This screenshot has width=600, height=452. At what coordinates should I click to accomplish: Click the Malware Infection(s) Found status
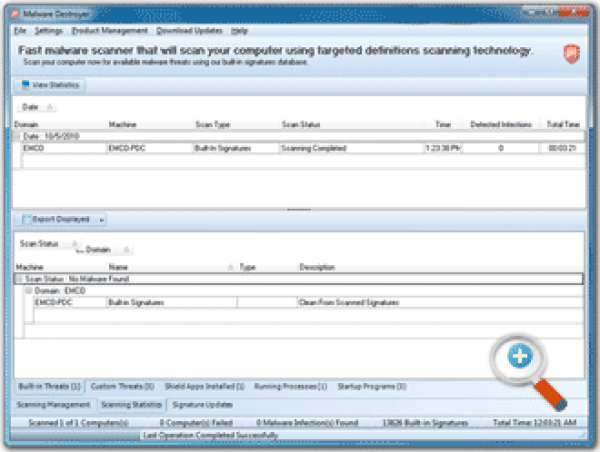click(x=307, y=423)
